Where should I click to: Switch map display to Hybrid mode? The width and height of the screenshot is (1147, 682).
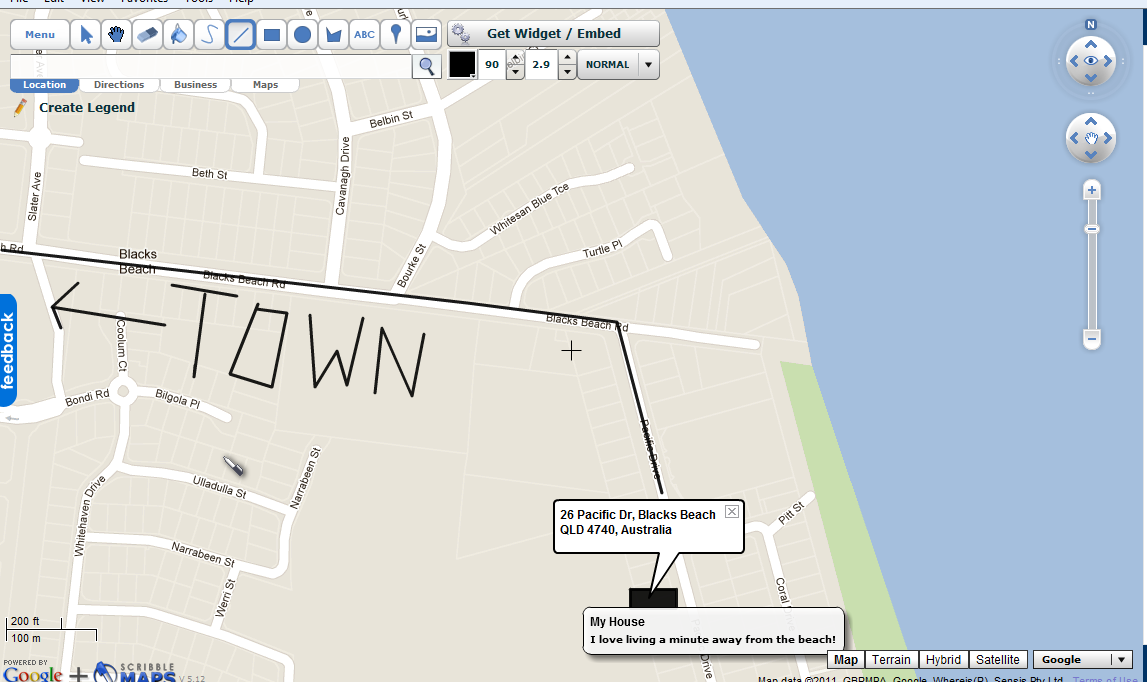pos(943,659)
